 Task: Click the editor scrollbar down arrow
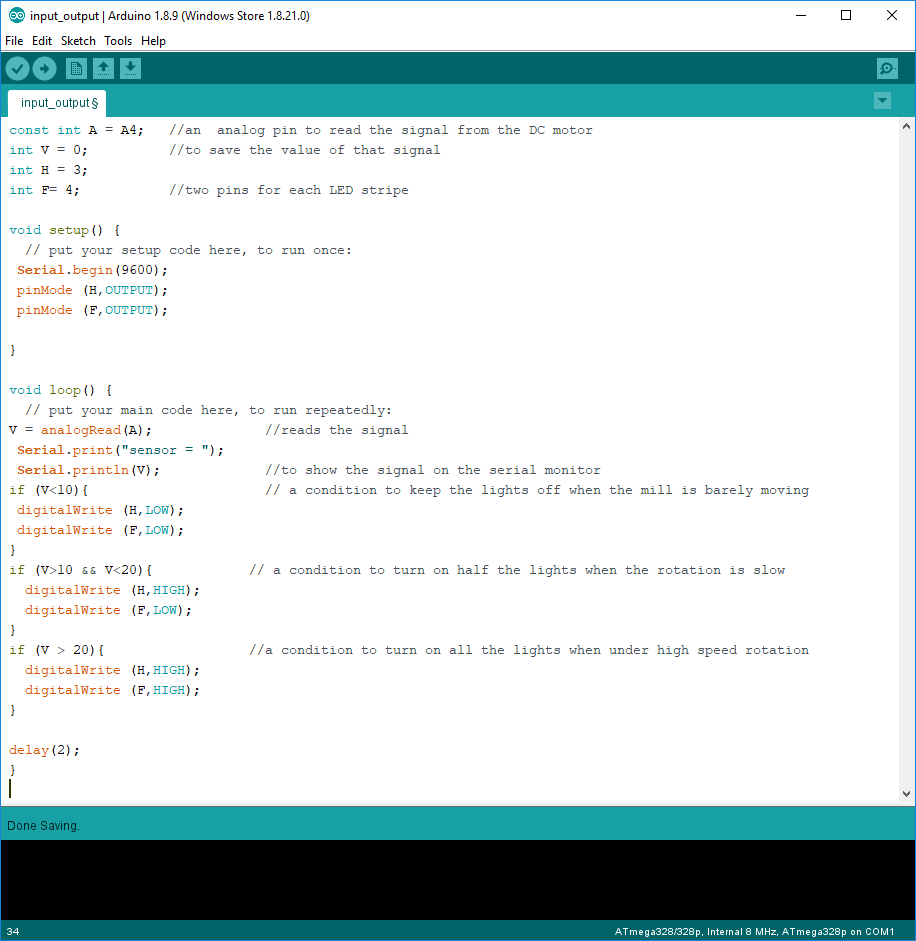point(906,793)
